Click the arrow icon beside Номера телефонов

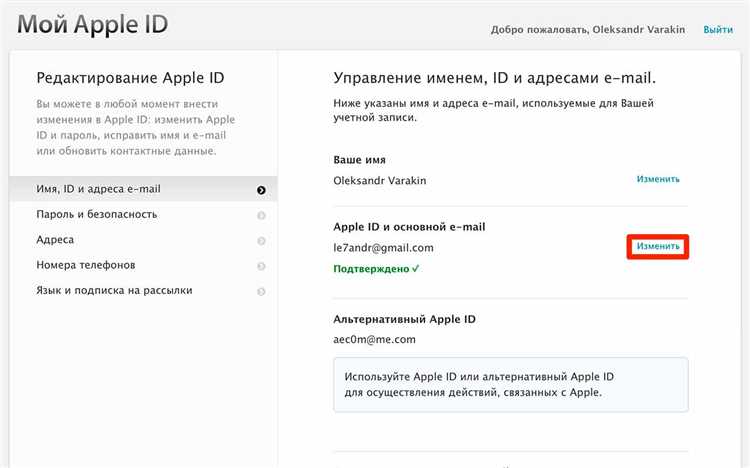click(261, 266)
